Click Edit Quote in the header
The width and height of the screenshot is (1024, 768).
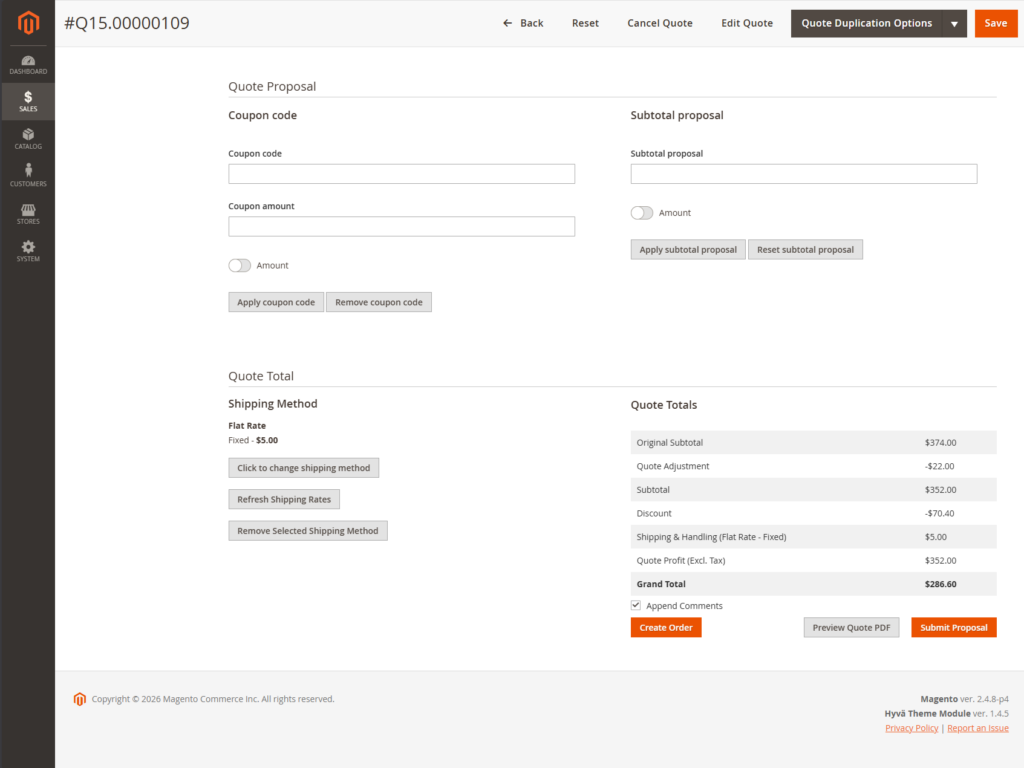(746, 24)
